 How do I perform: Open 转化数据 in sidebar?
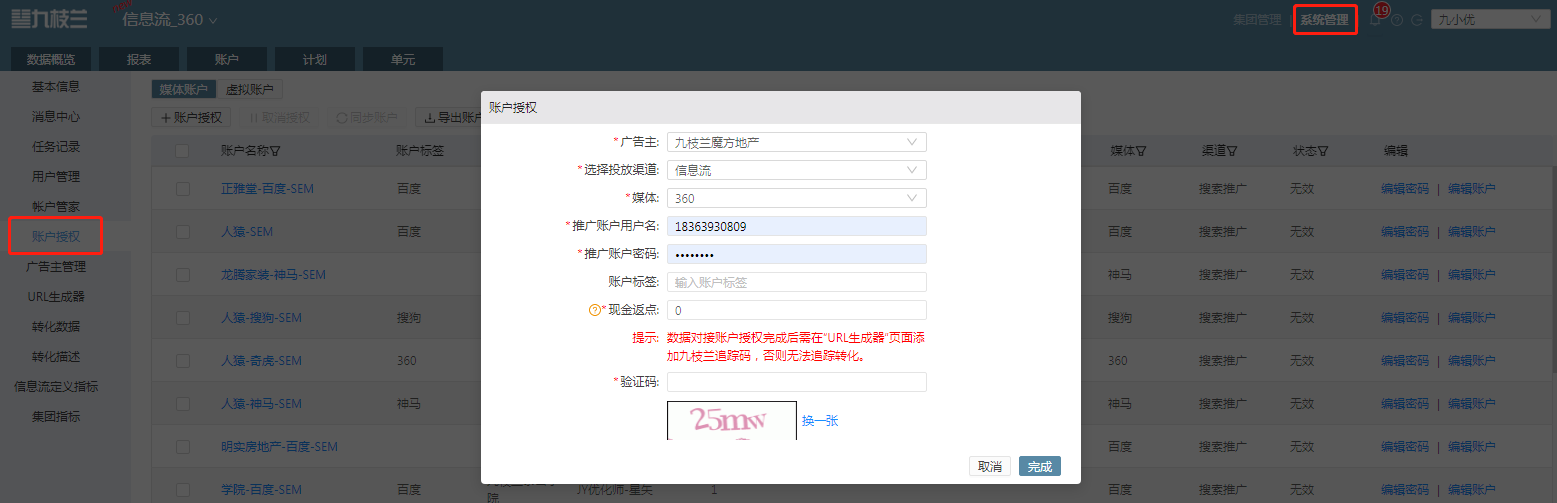[x=56, y=326]
